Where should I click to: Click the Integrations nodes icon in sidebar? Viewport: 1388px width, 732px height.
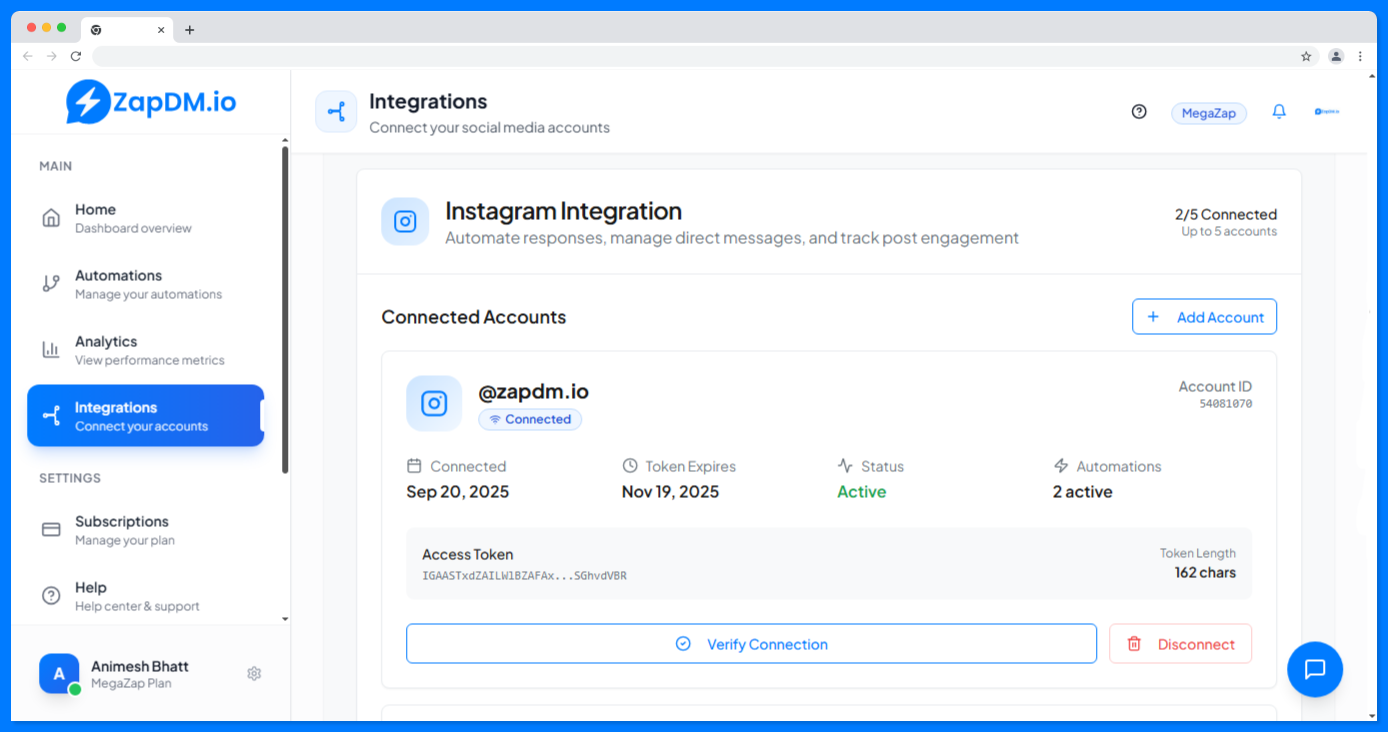[x=51, y=416]
